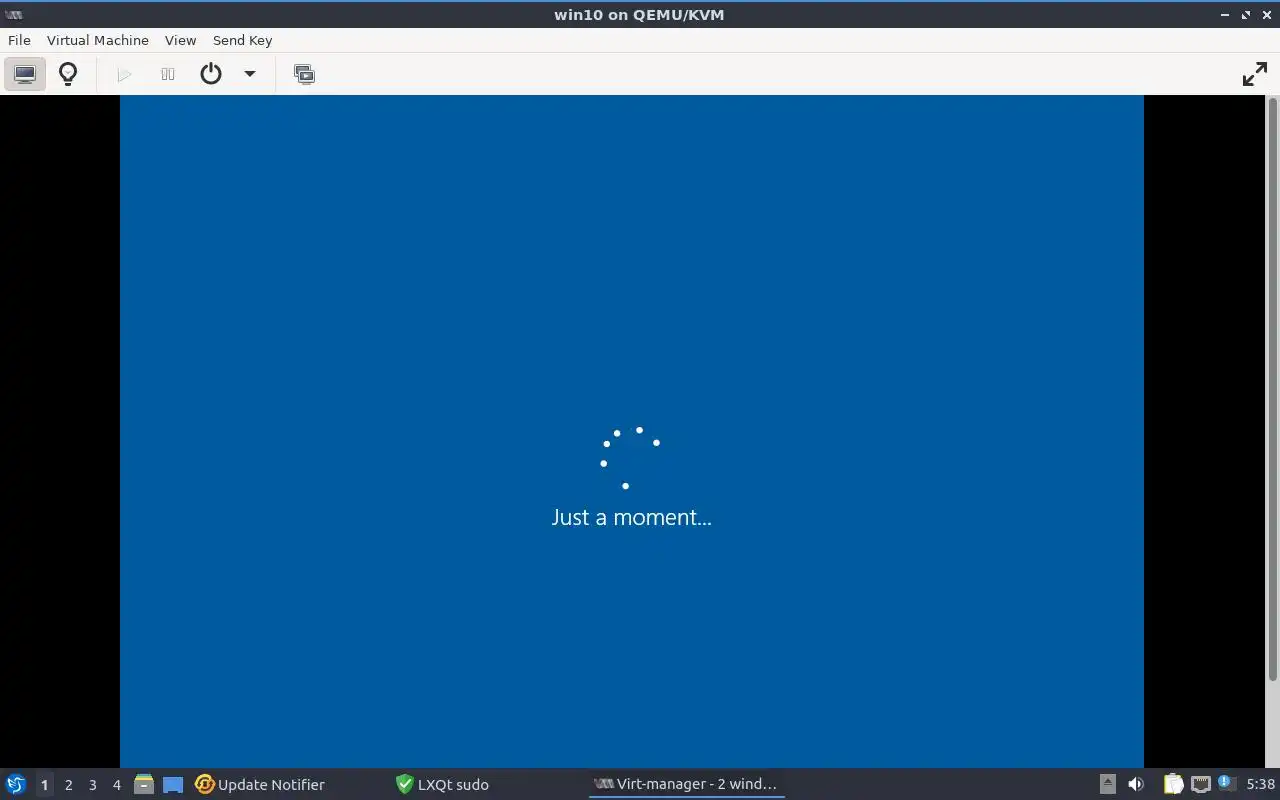Switch to desktop 4
This screenshot has width=1280, height=800.
tap(116, 785)
